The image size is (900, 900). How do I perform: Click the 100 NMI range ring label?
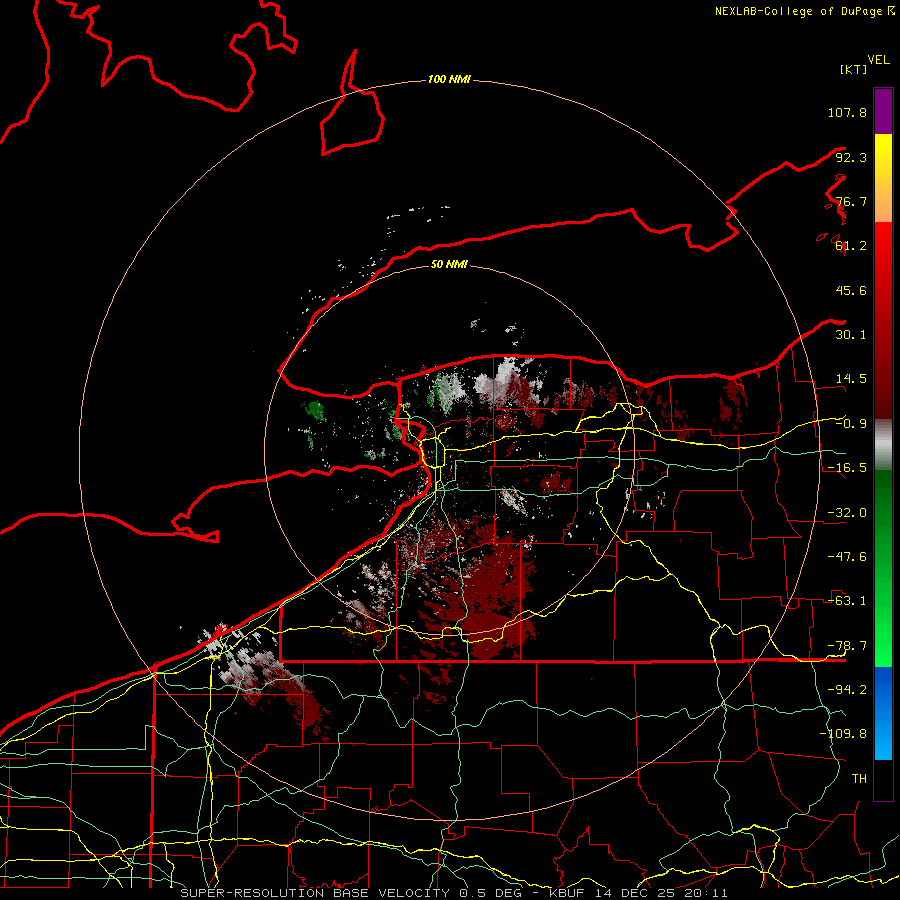click(x=449, y=79)
